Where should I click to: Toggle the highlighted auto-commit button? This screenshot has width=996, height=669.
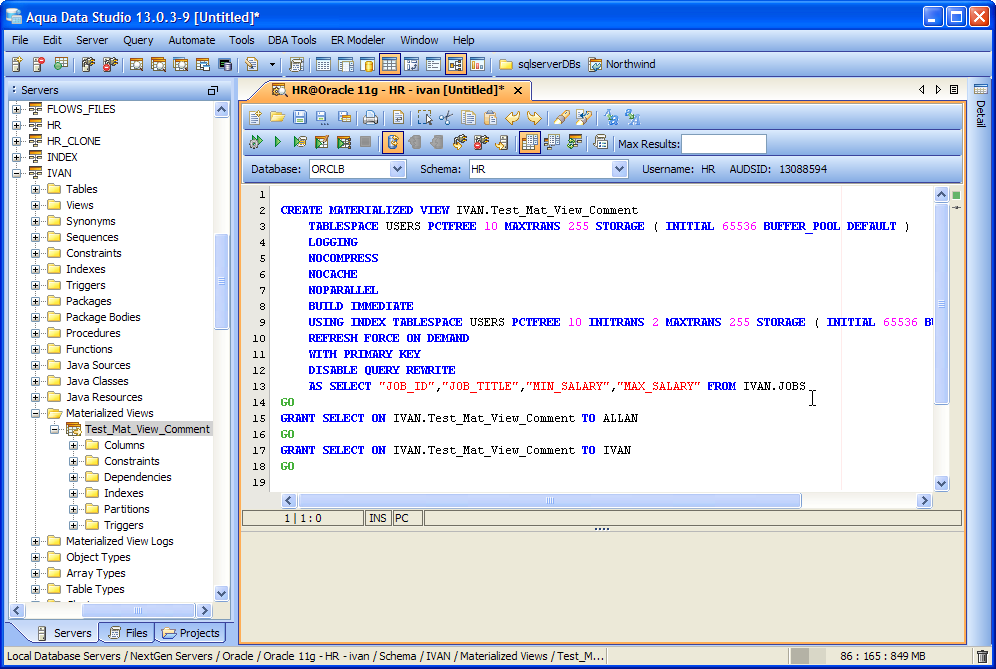392,142
